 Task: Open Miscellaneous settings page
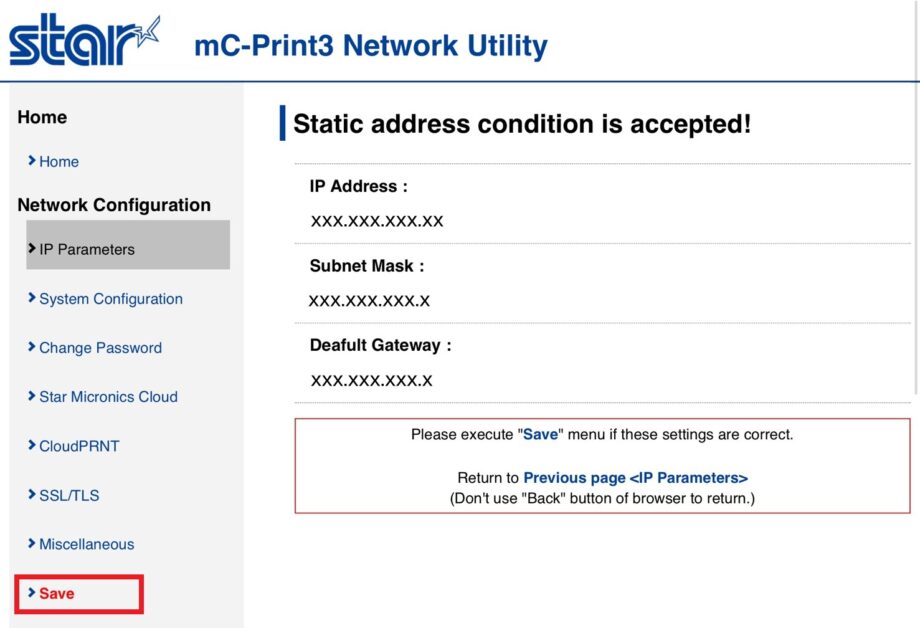(x=86, y=544)
